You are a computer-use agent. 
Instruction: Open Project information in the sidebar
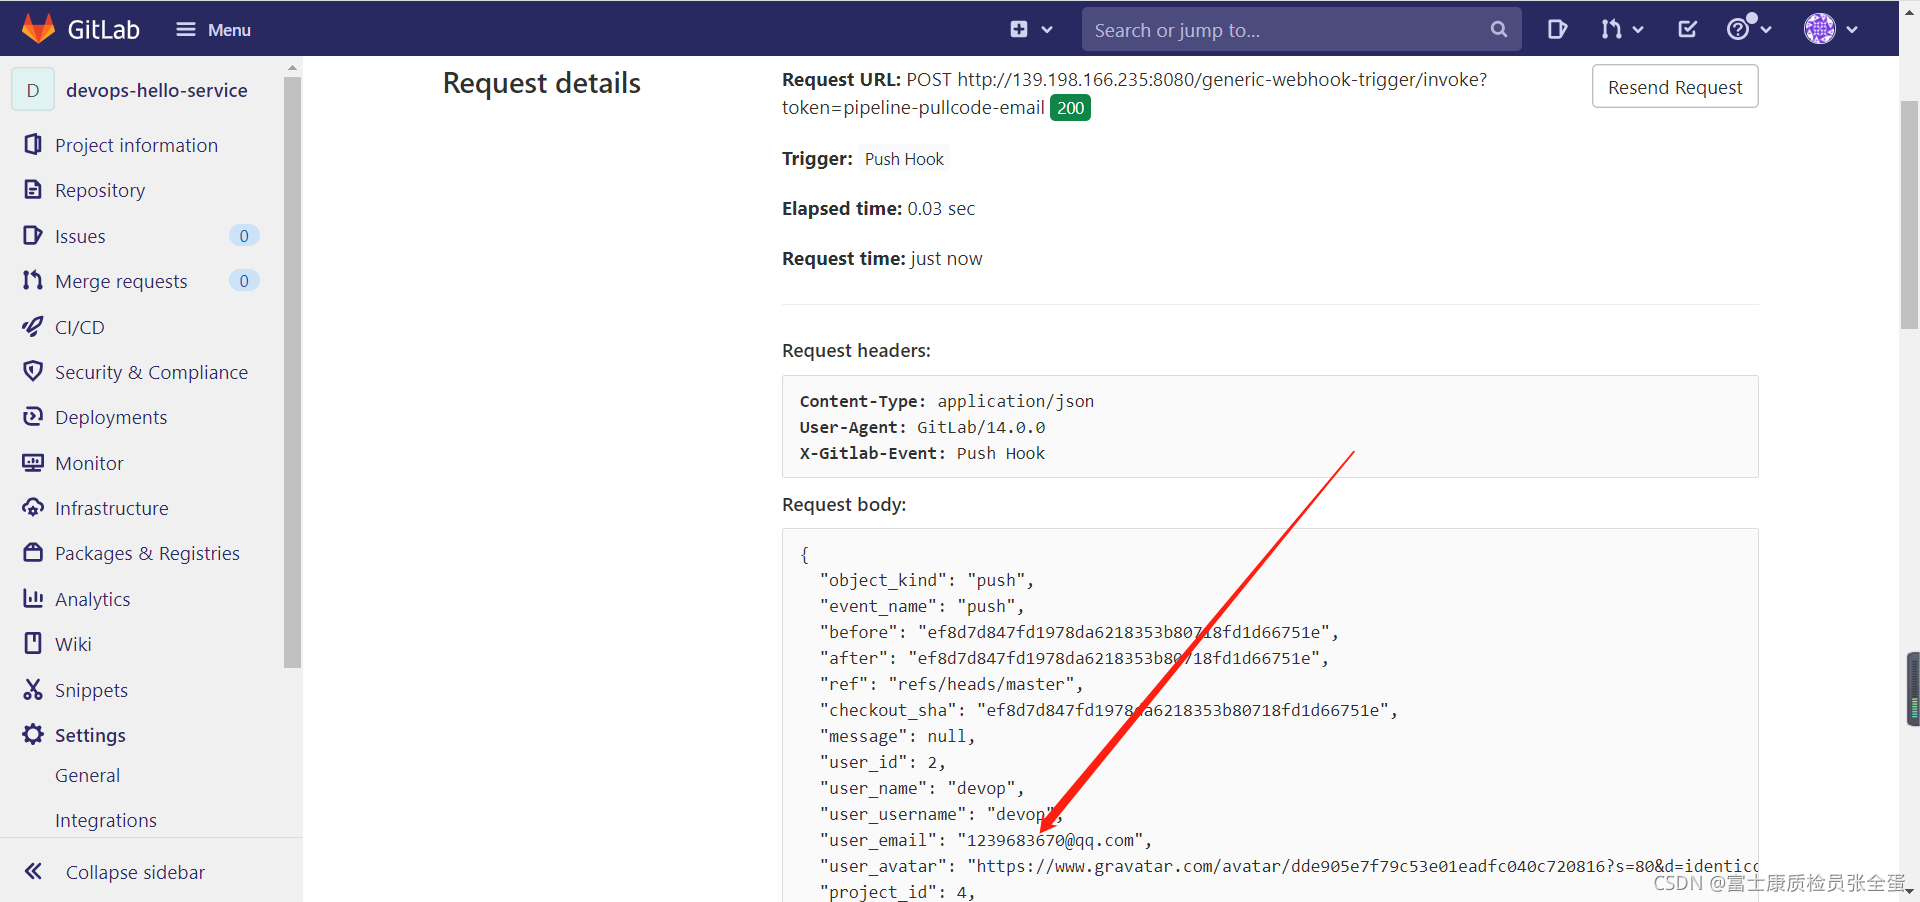136,145
